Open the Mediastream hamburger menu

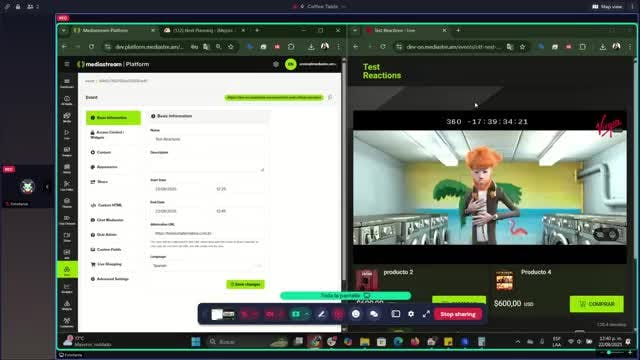pyautogui.click(x=67, y=64)
